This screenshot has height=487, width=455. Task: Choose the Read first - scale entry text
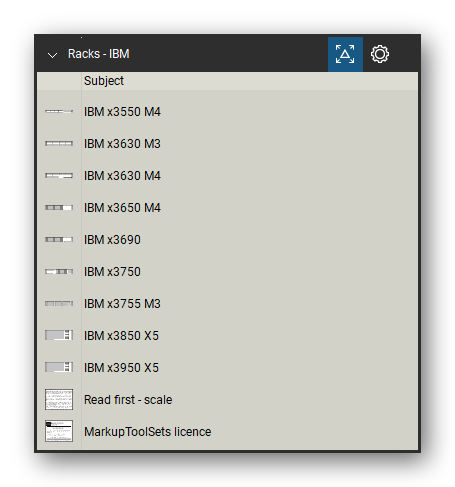pyautogui.click(x=128, y=400)
